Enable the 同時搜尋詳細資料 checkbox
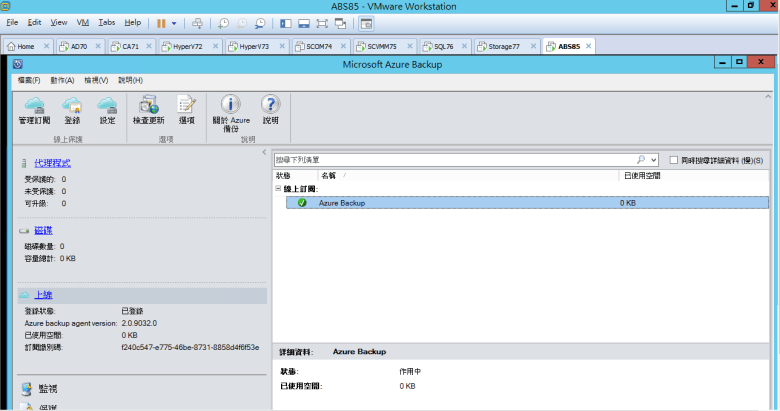Image resolution: width=780 pixels, height=411 pixels. click(x=674, y=160)
